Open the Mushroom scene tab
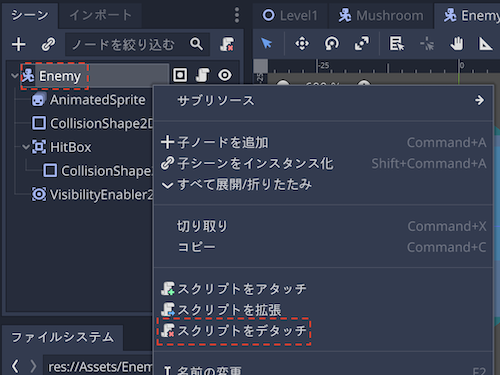The width and height of the screenshot is (500, 375). pos(381,15)
